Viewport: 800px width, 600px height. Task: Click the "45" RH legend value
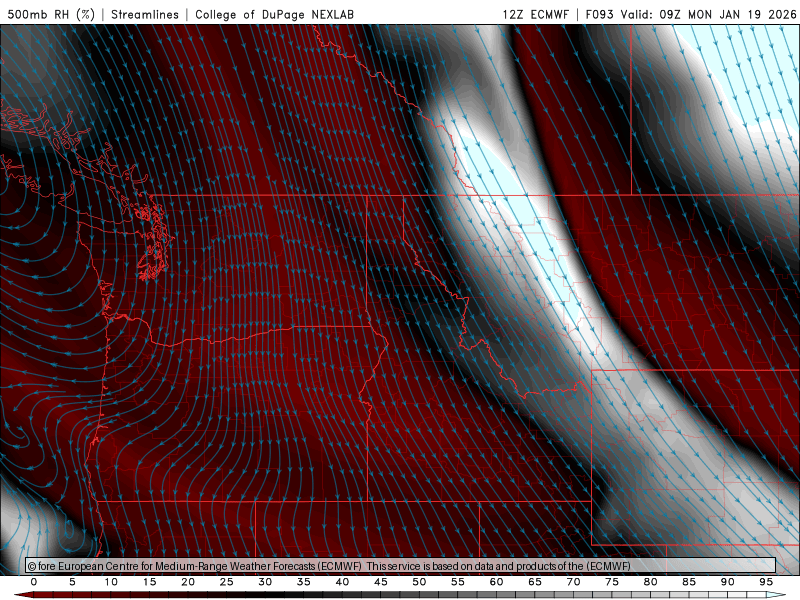[381, 582]
